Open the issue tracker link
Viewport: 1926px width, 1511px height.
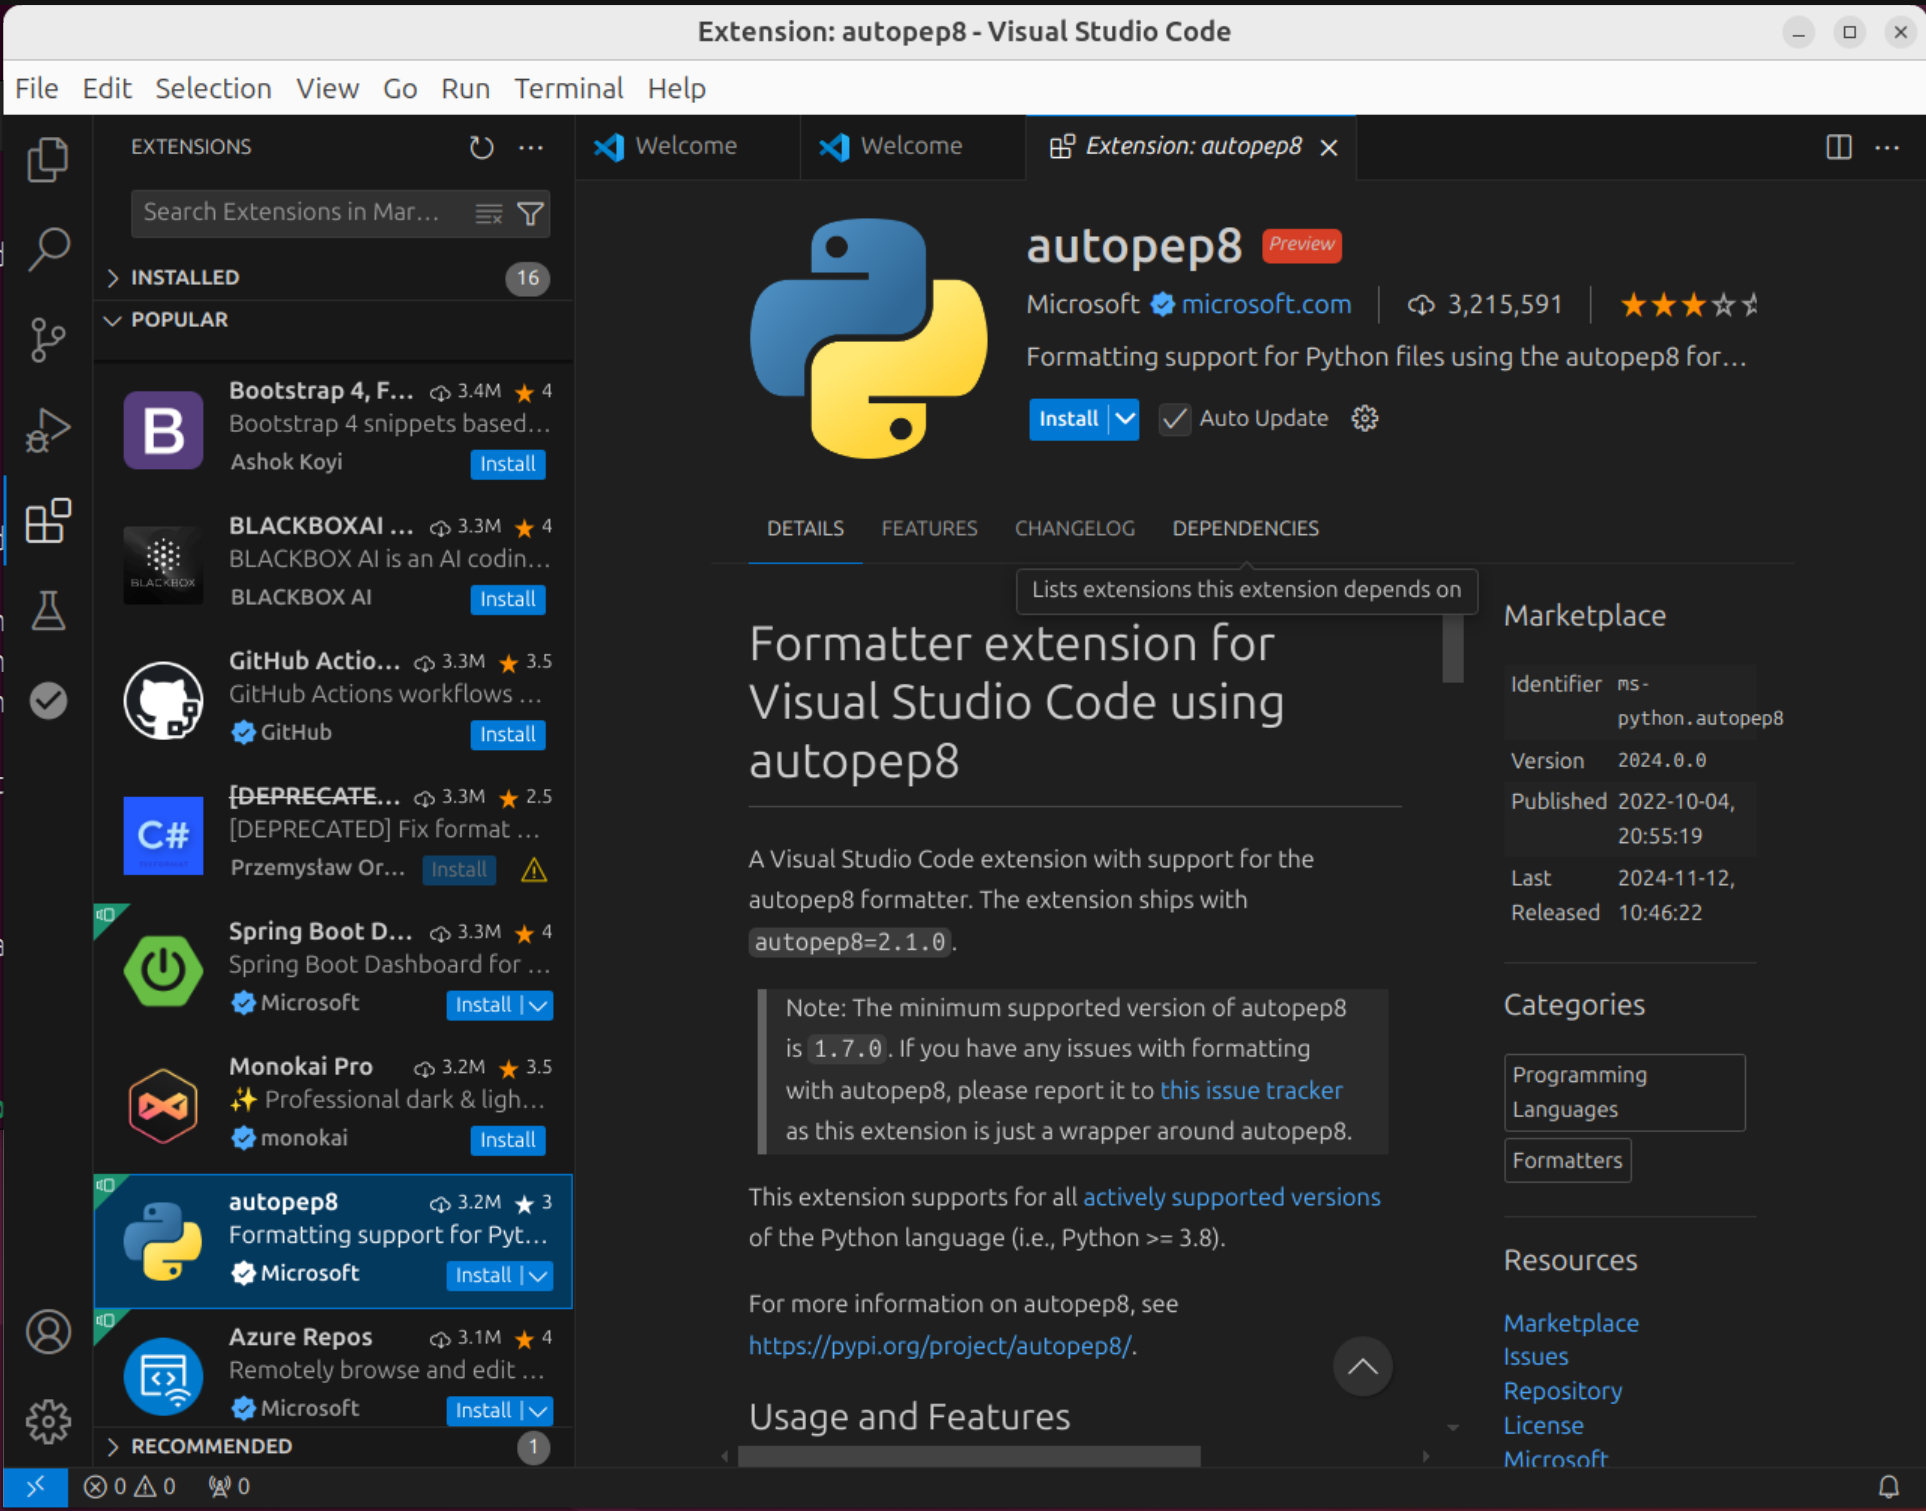pos(1250,1090)
